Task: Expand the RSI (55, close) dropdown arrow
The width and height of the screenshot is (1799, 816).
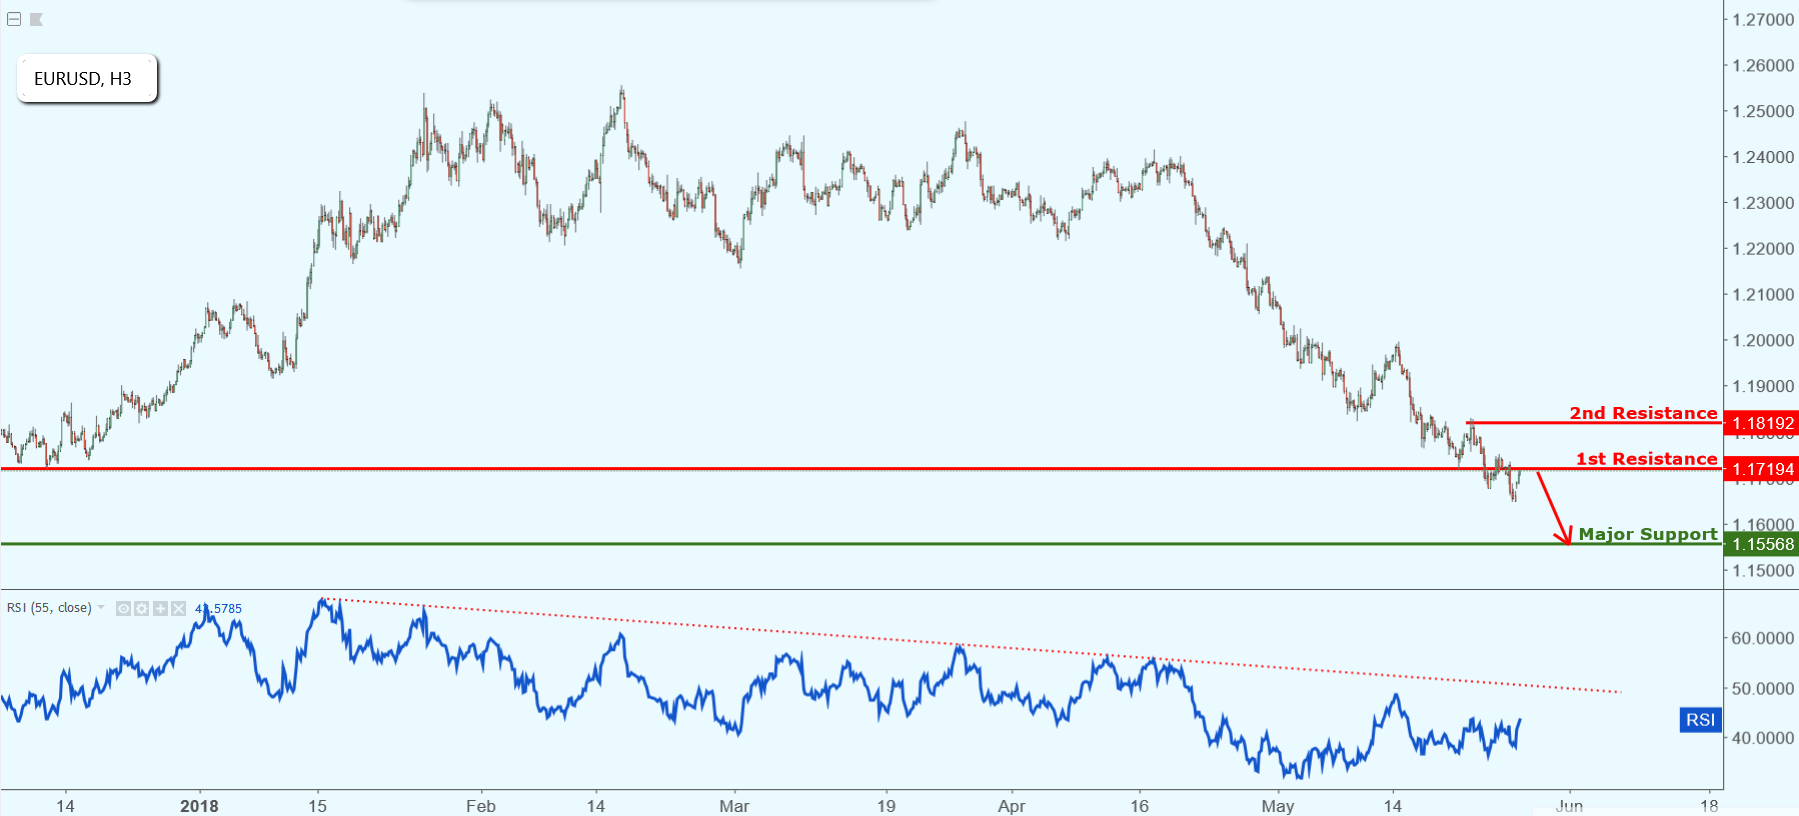Action: 101,608
